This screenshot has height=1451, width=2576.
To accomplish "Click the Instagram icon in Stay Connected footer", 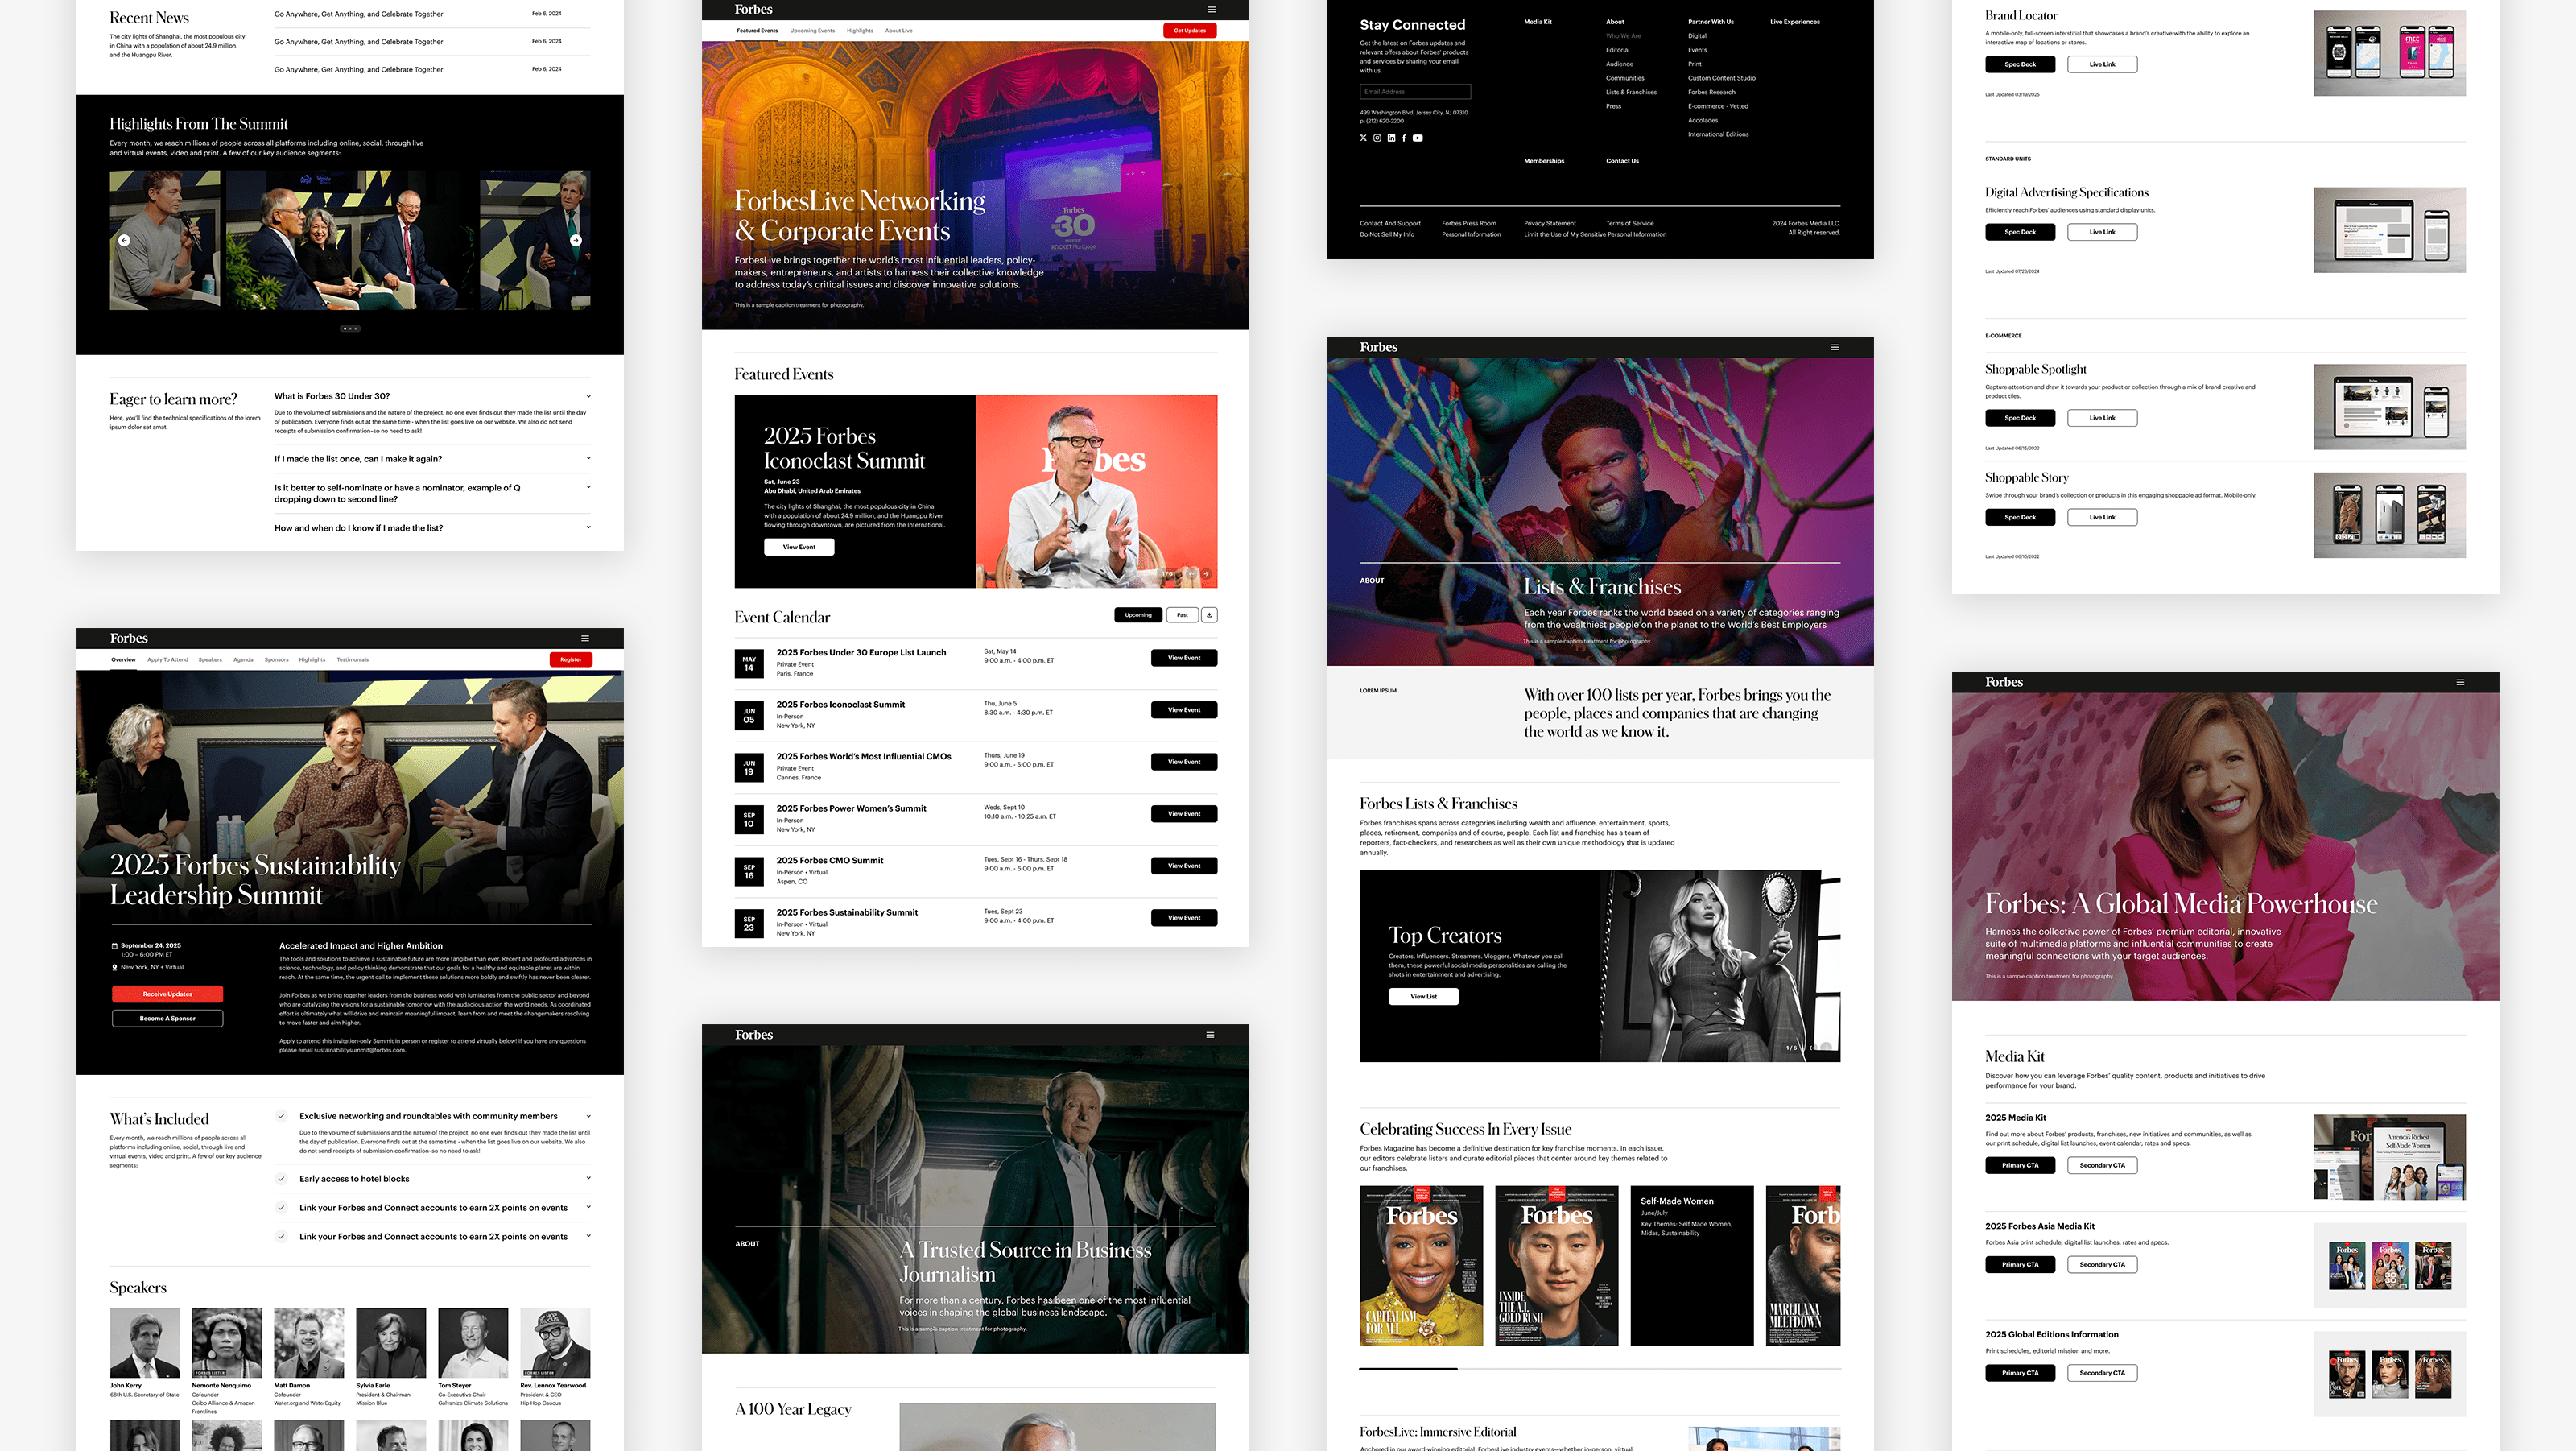I will click(1377, 138).
